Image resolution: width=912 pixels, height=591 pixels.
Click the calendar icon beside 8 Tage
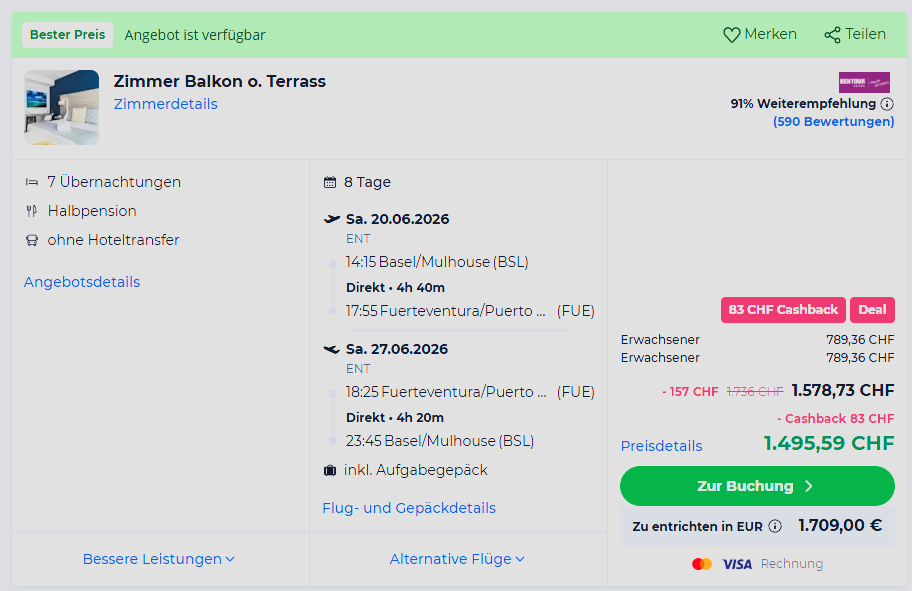point(330,183)
